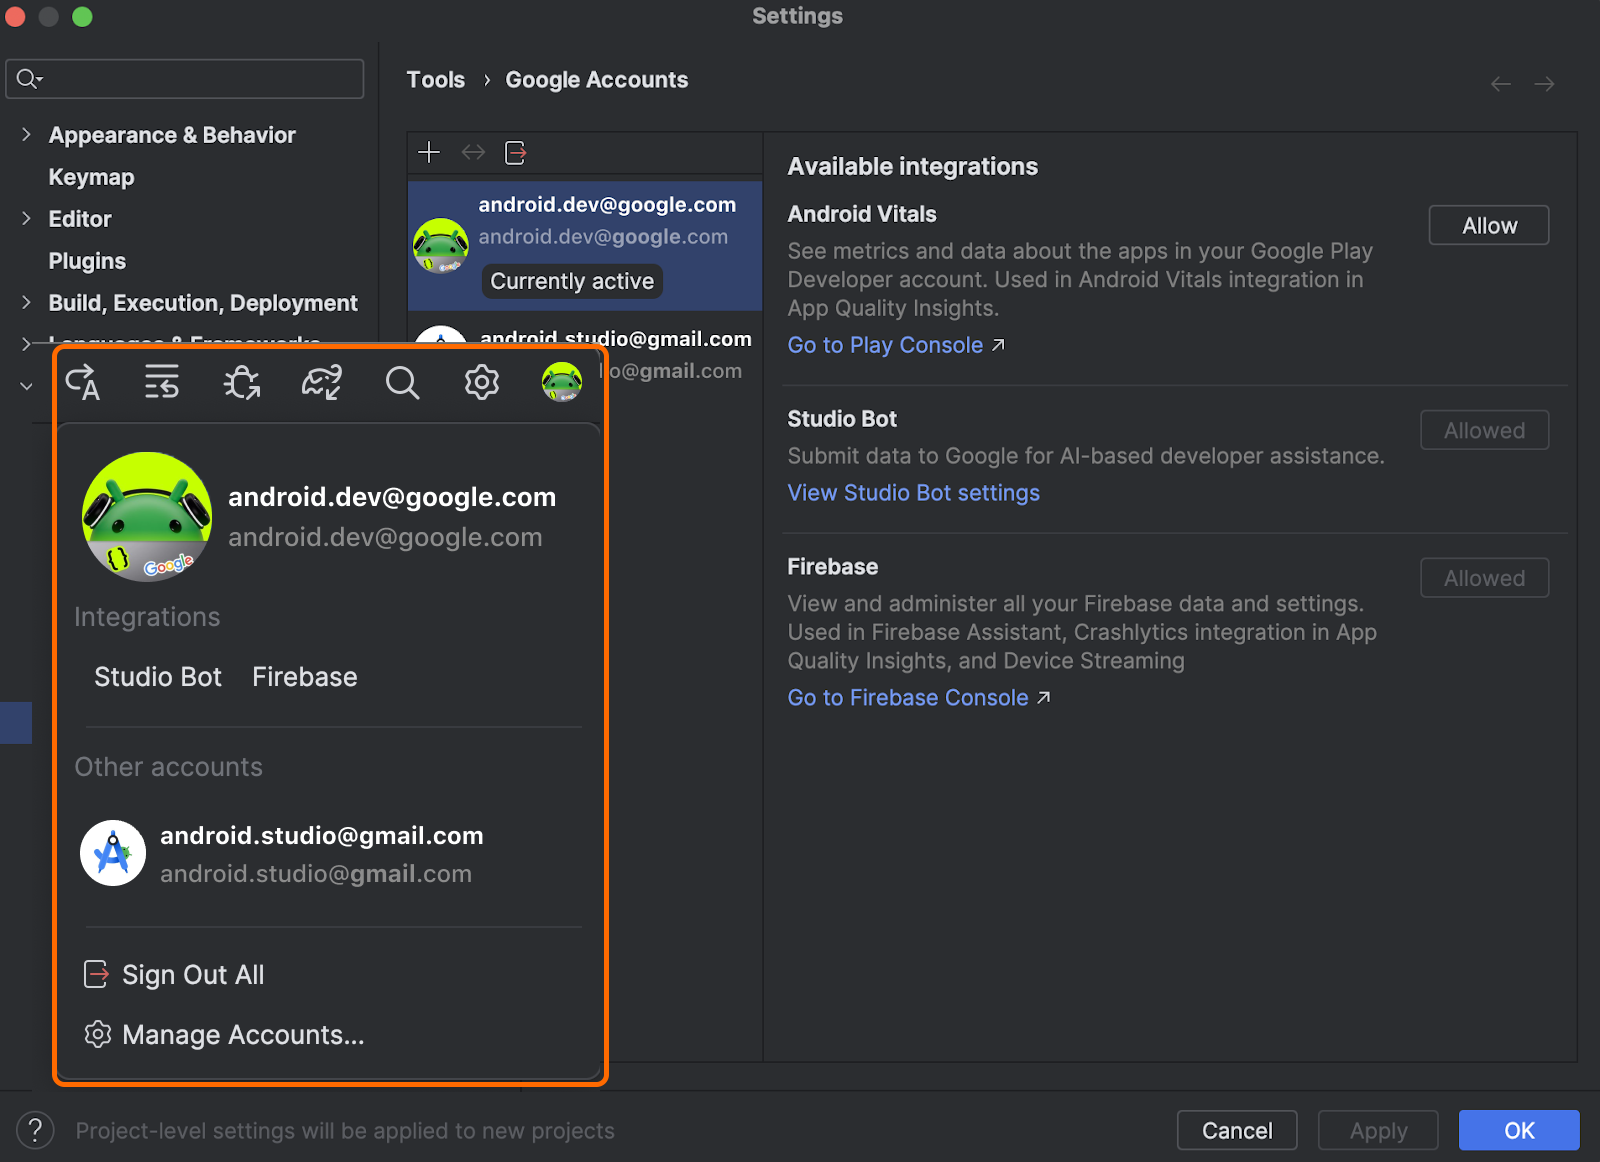Viewport: 1600px width, 1162px height.
Task: Open the Go to Firebase Console link
Action: point(908,697)
